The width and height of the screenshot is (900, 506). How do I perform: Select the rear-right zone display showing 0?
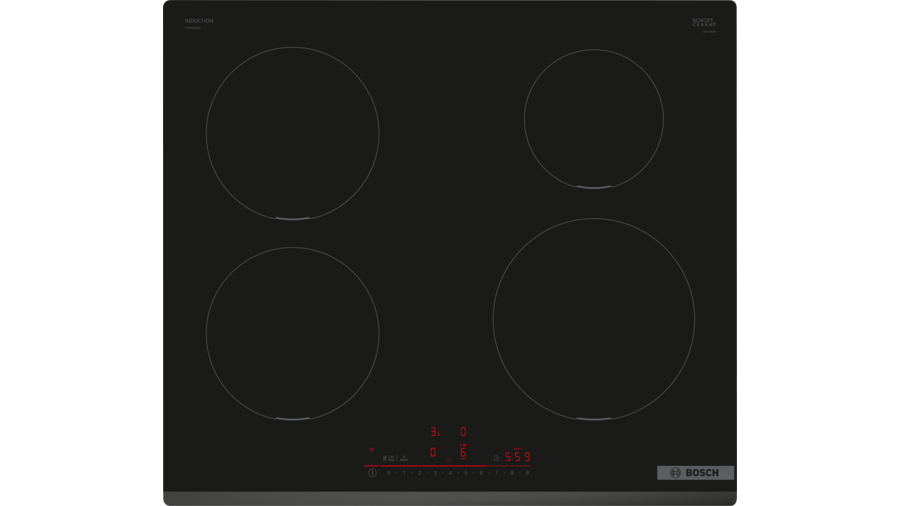pyautogui.click(x=463, y=432)
